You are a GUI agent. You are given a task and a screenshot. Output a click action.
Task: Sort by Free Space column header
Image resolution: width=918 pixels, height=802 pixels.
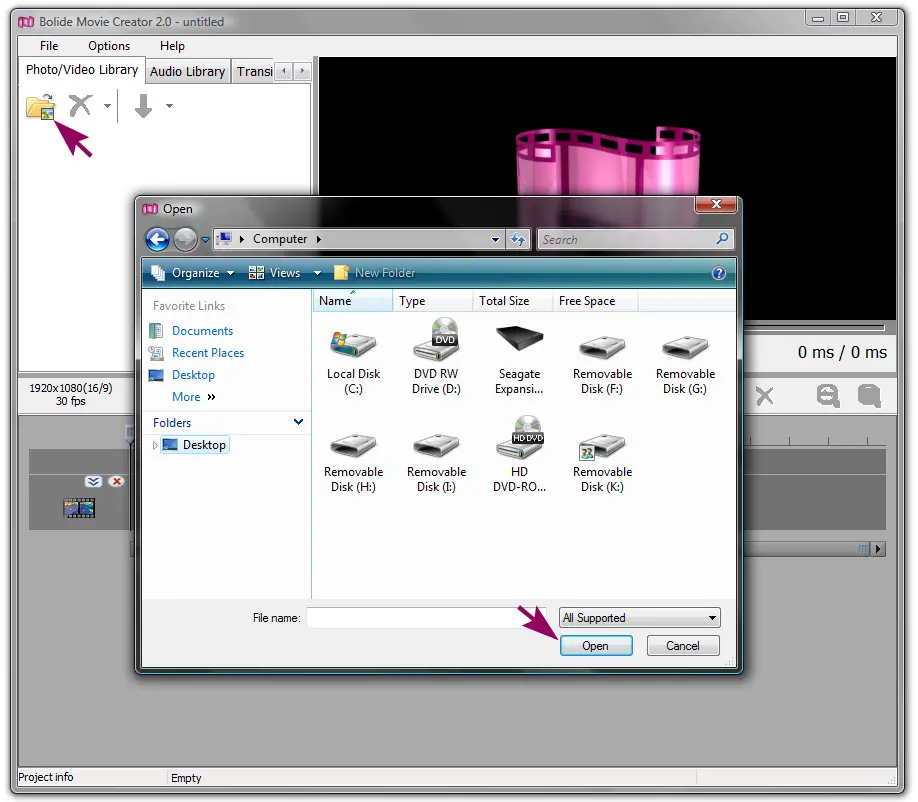tap(595, 301)
